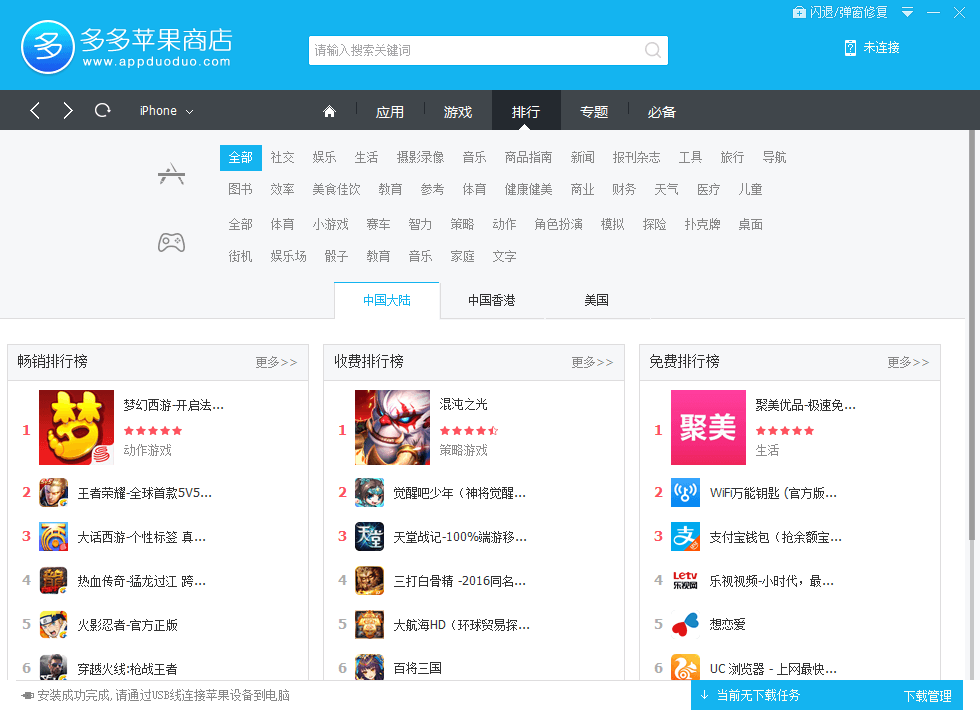Click the forward navigation arrow
Image resolution: width=980 pixels, height=710 pixels.
[67, 111]
